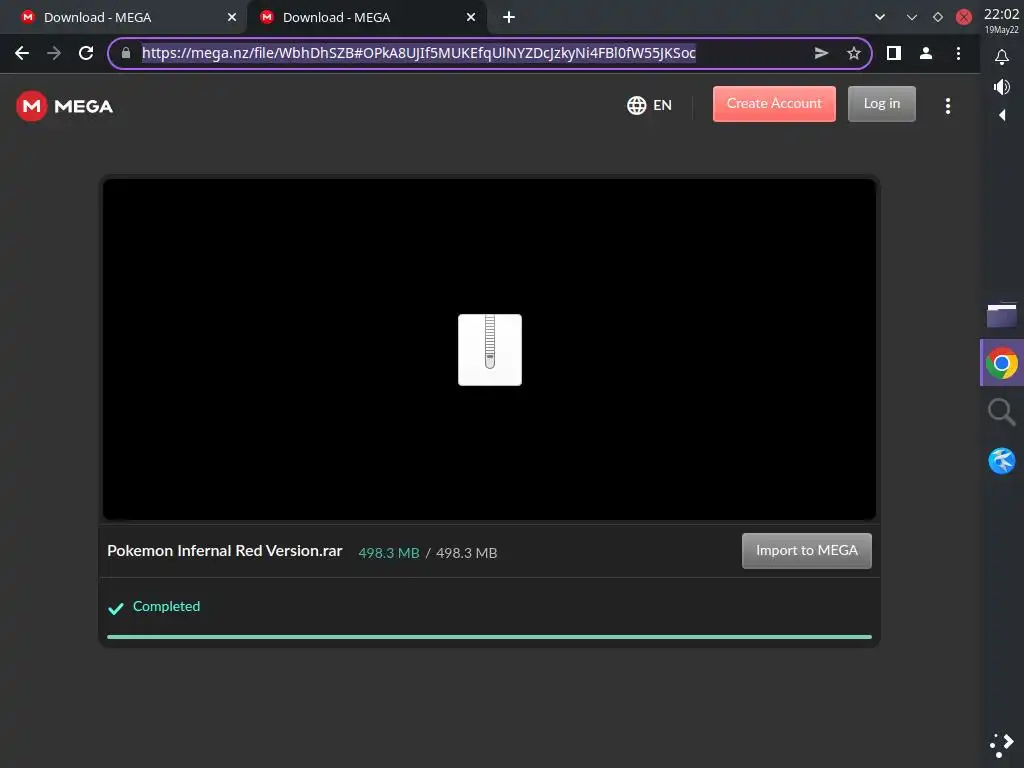Image resolution: width=1024 pixels, height=768 pixels.
Task: Launch the blue bird app in the dock
Action: click(1002, 460)
